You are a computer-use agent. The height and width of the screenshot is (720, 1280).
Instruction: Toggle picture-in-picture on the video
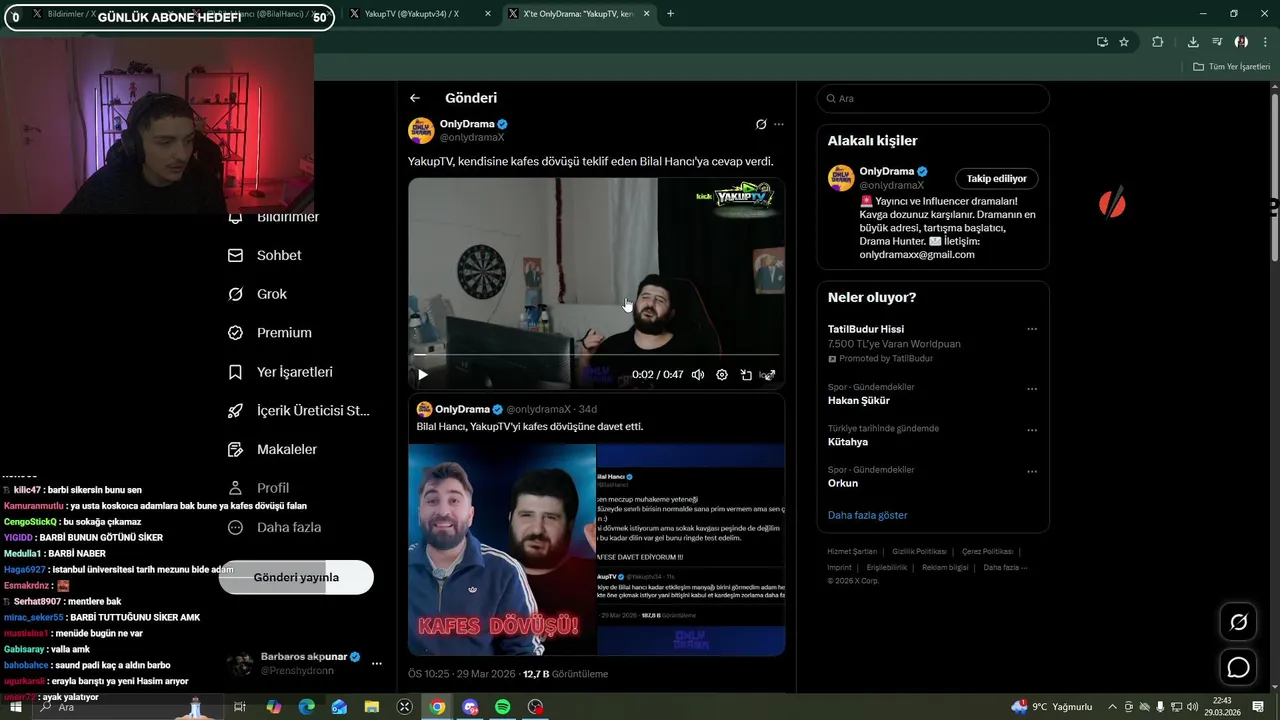pyautogui.click(x=746, y=375)
